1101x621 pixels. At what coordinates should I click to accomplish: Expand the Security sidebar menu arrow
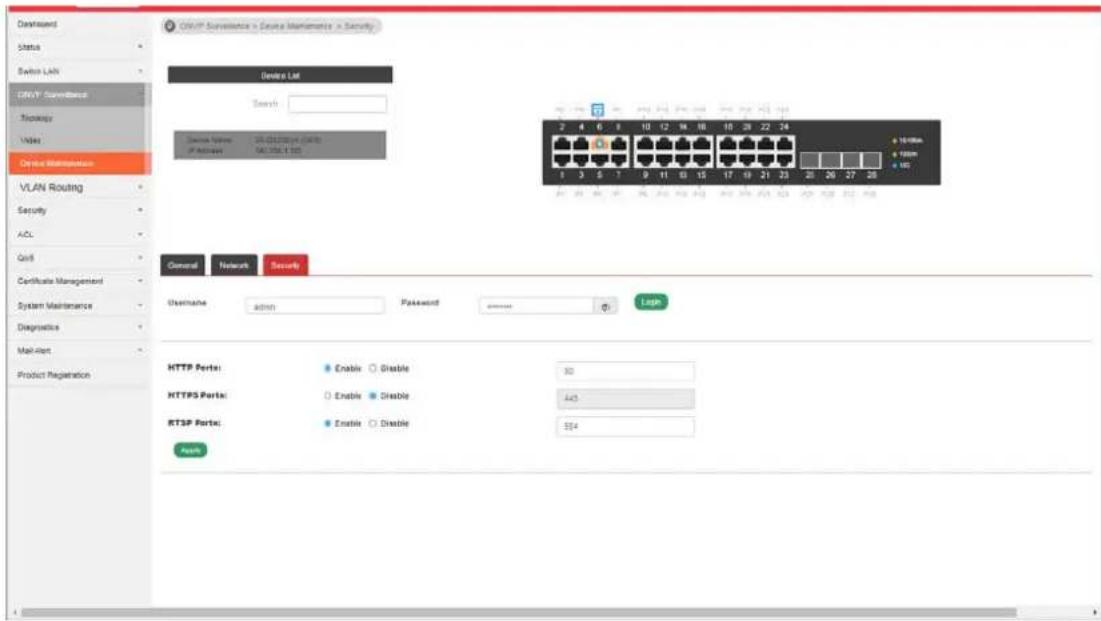pyautogui.click(x=140, y=210)
